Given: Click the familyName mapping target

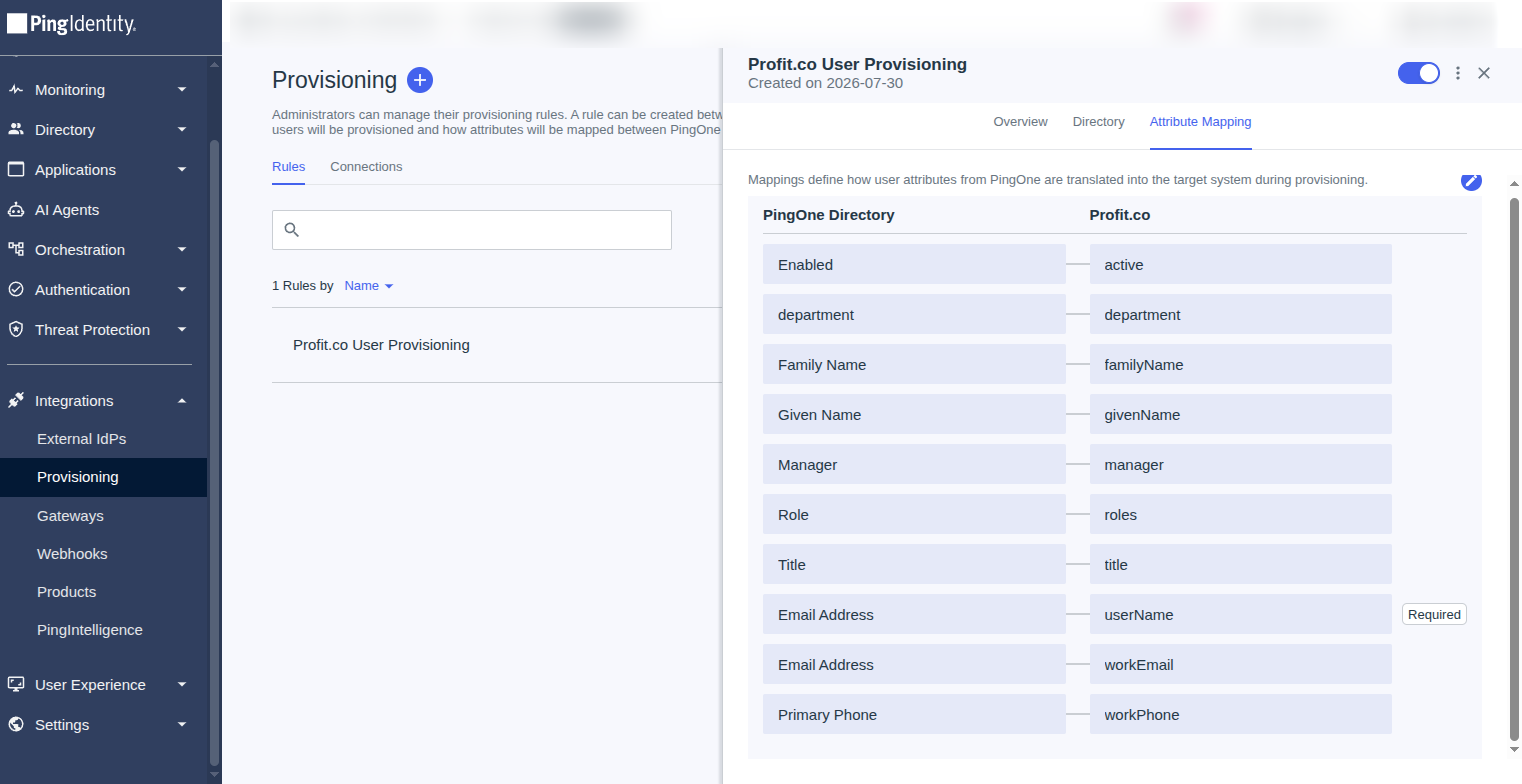Looking at the screenshot, I should click(x=1240, y=365).
